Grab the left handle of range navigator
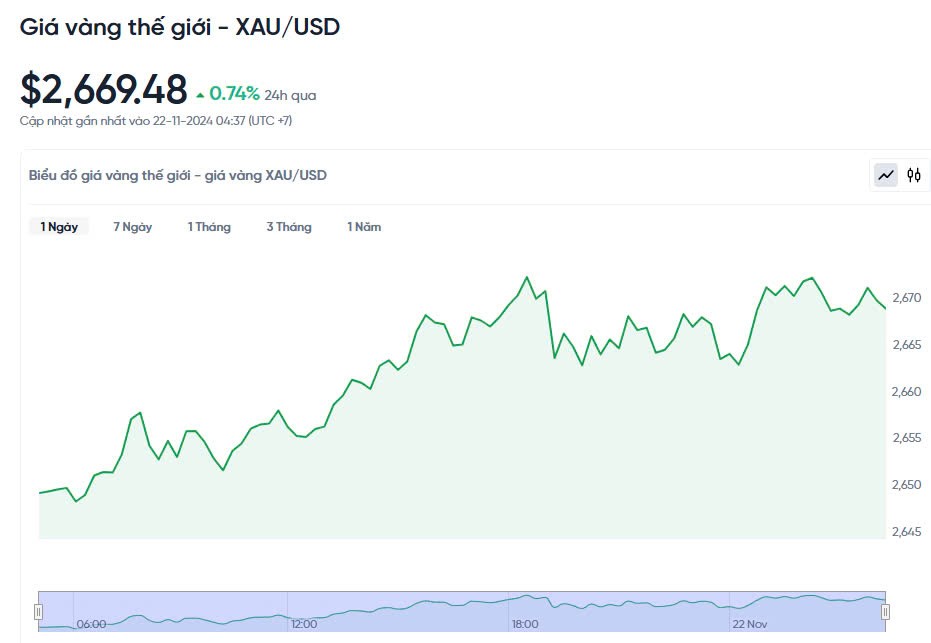 click(x=39, y=611)
